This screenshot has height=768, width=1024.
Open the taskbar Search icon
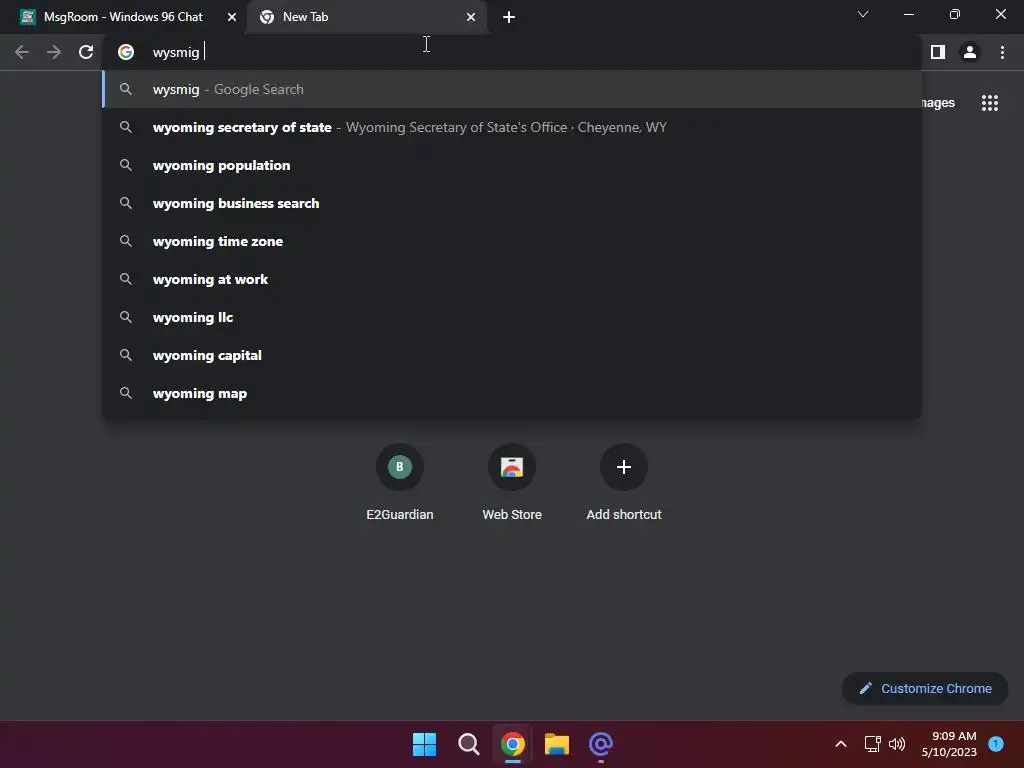pos(469,744)
